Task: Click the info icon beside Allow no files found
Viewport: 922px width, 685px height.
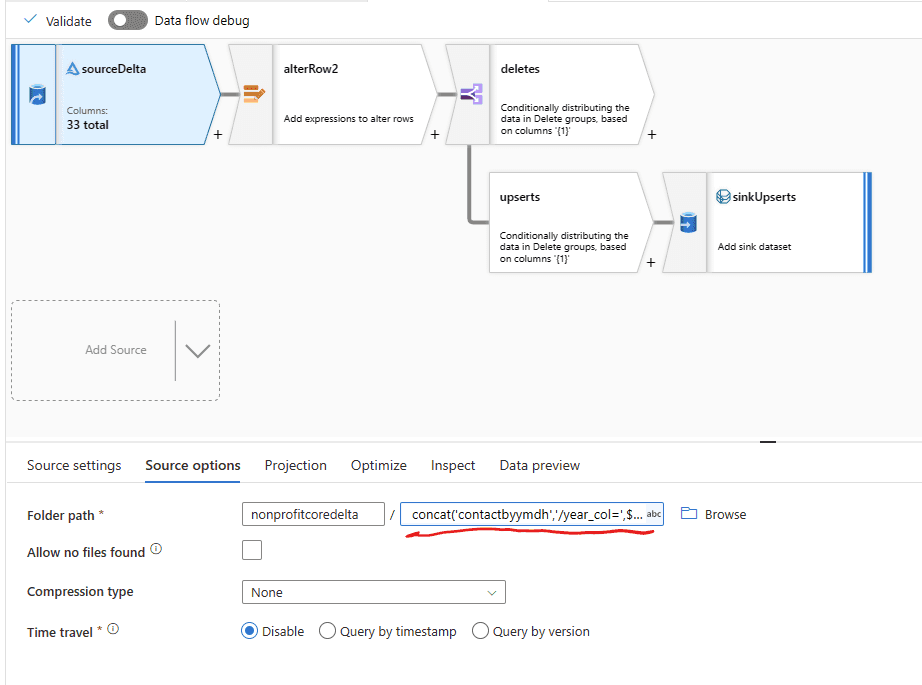Action: pyautogui.click(x=156, y=550)
